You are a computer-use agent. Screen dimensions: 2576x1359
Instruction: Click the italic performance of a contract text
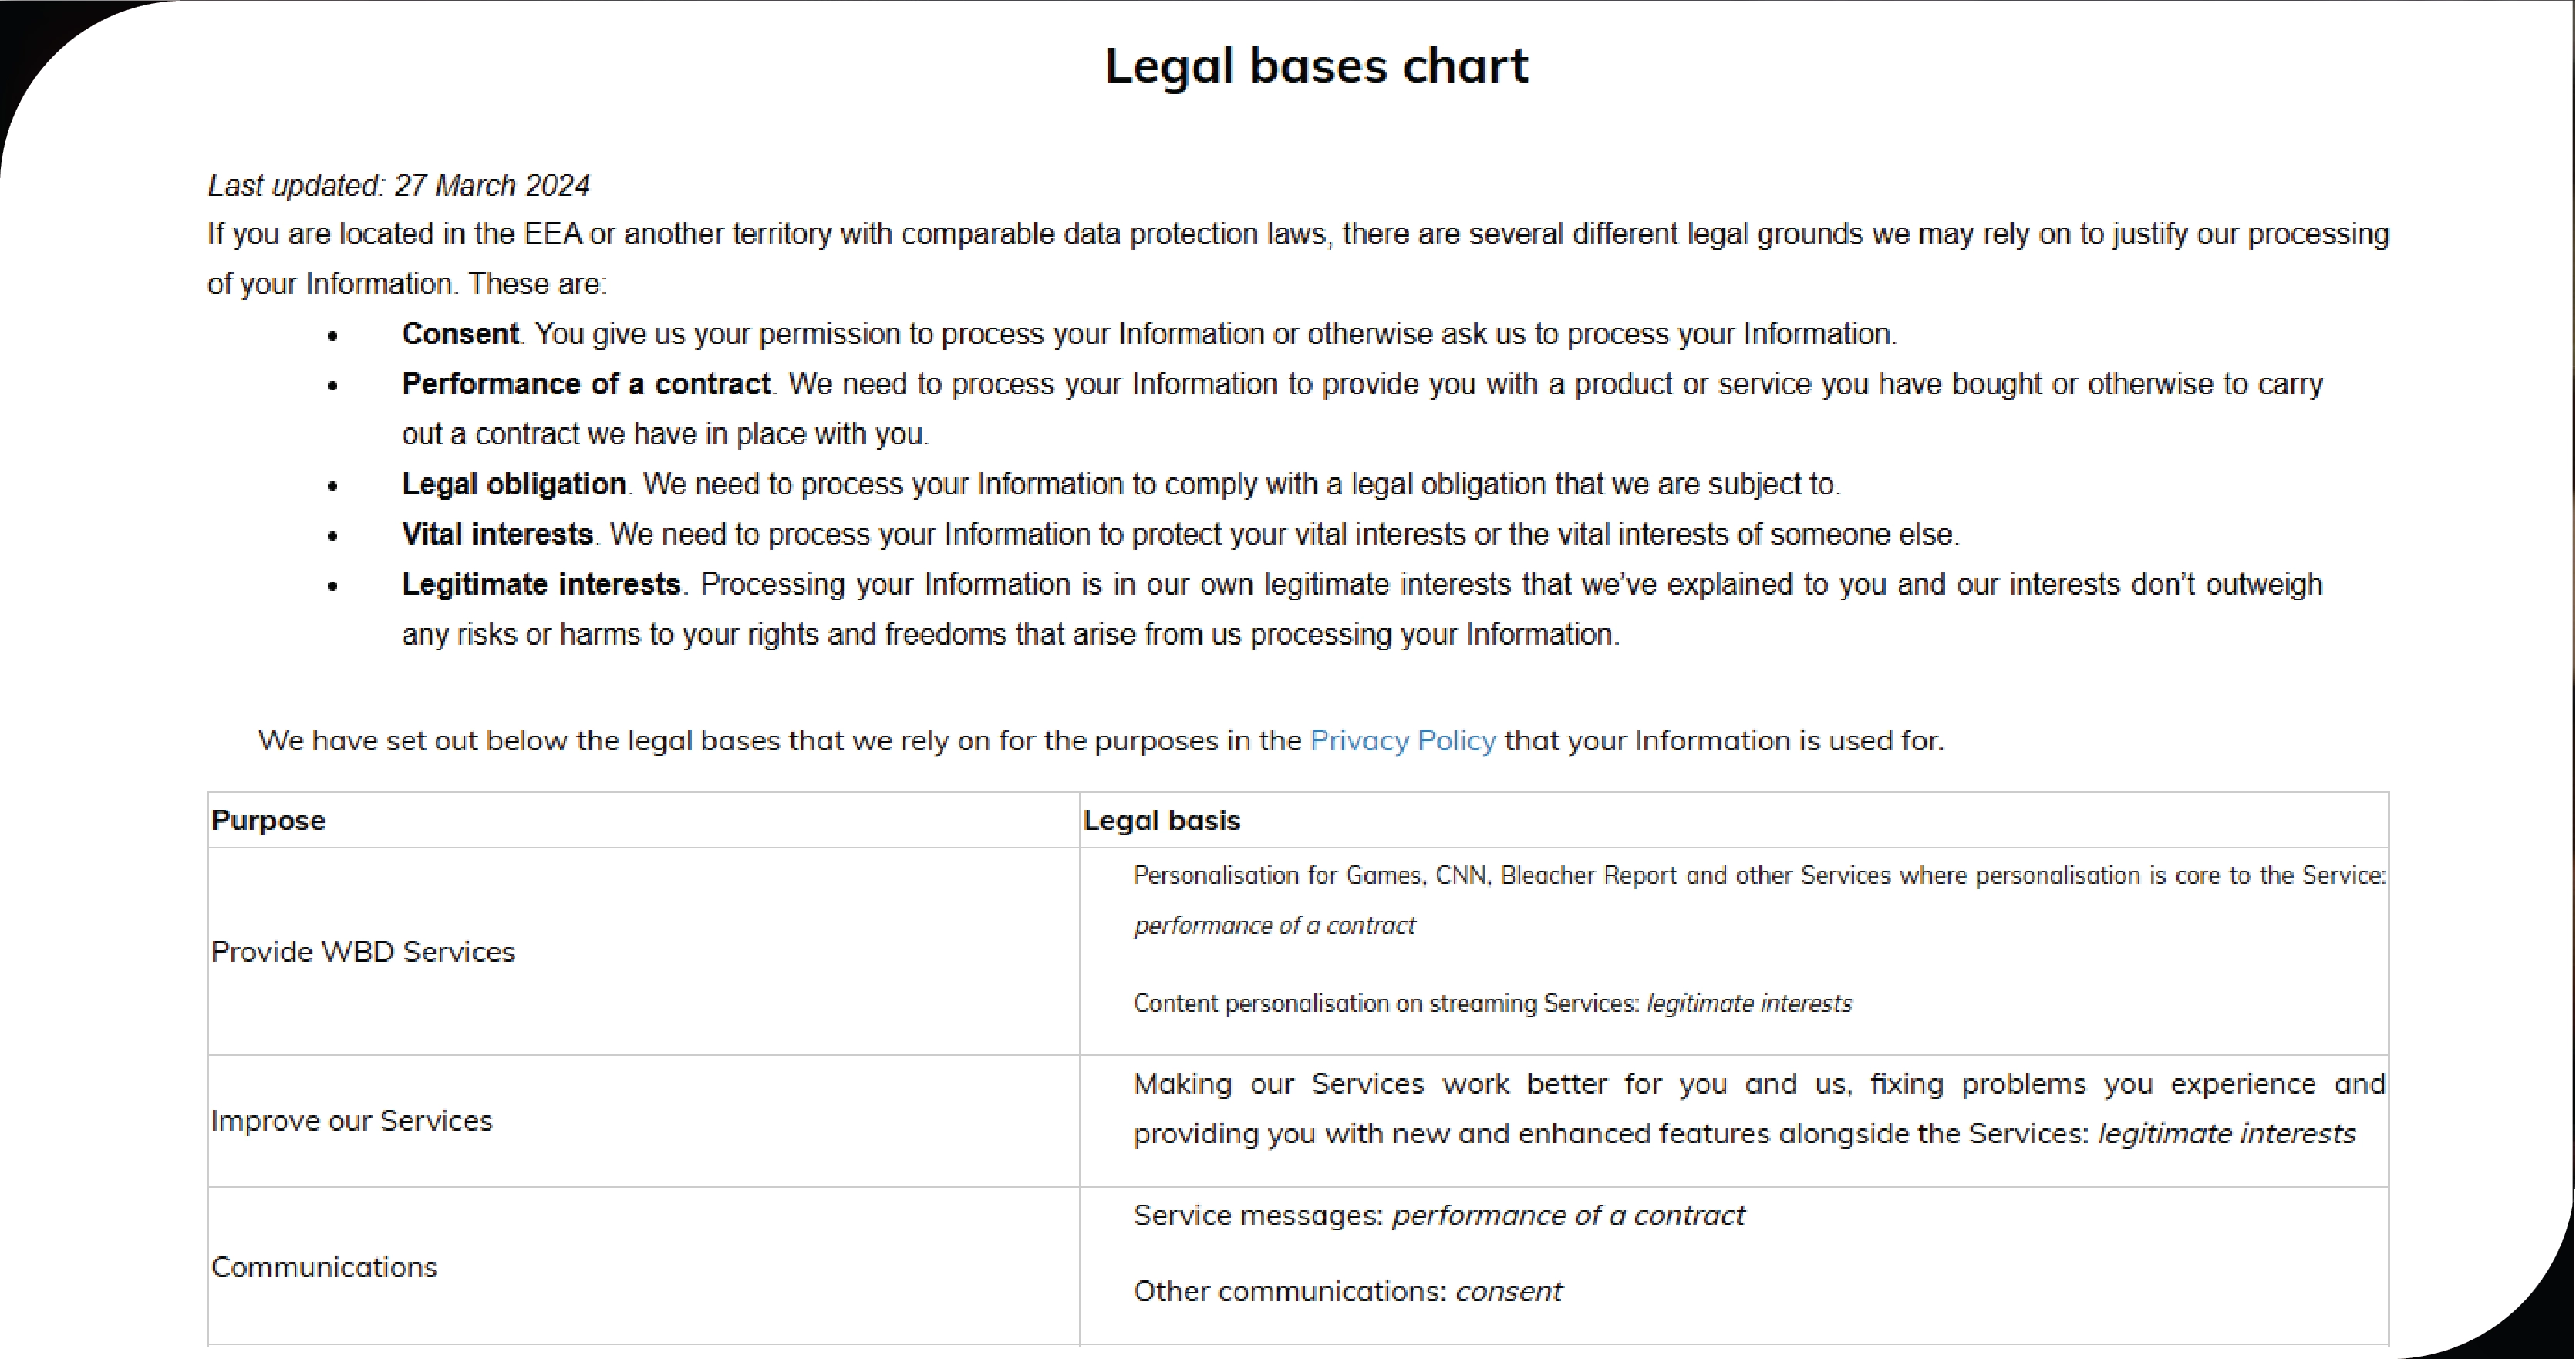[x=1274, y=926]
